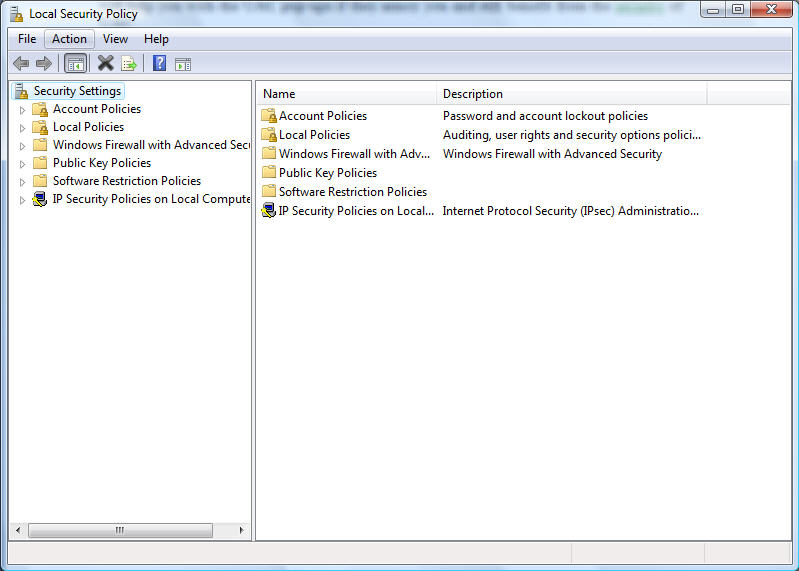Screen dimensions: 799x571
Task: Click the Forward arrow toolbar icon
Action: 44,64
